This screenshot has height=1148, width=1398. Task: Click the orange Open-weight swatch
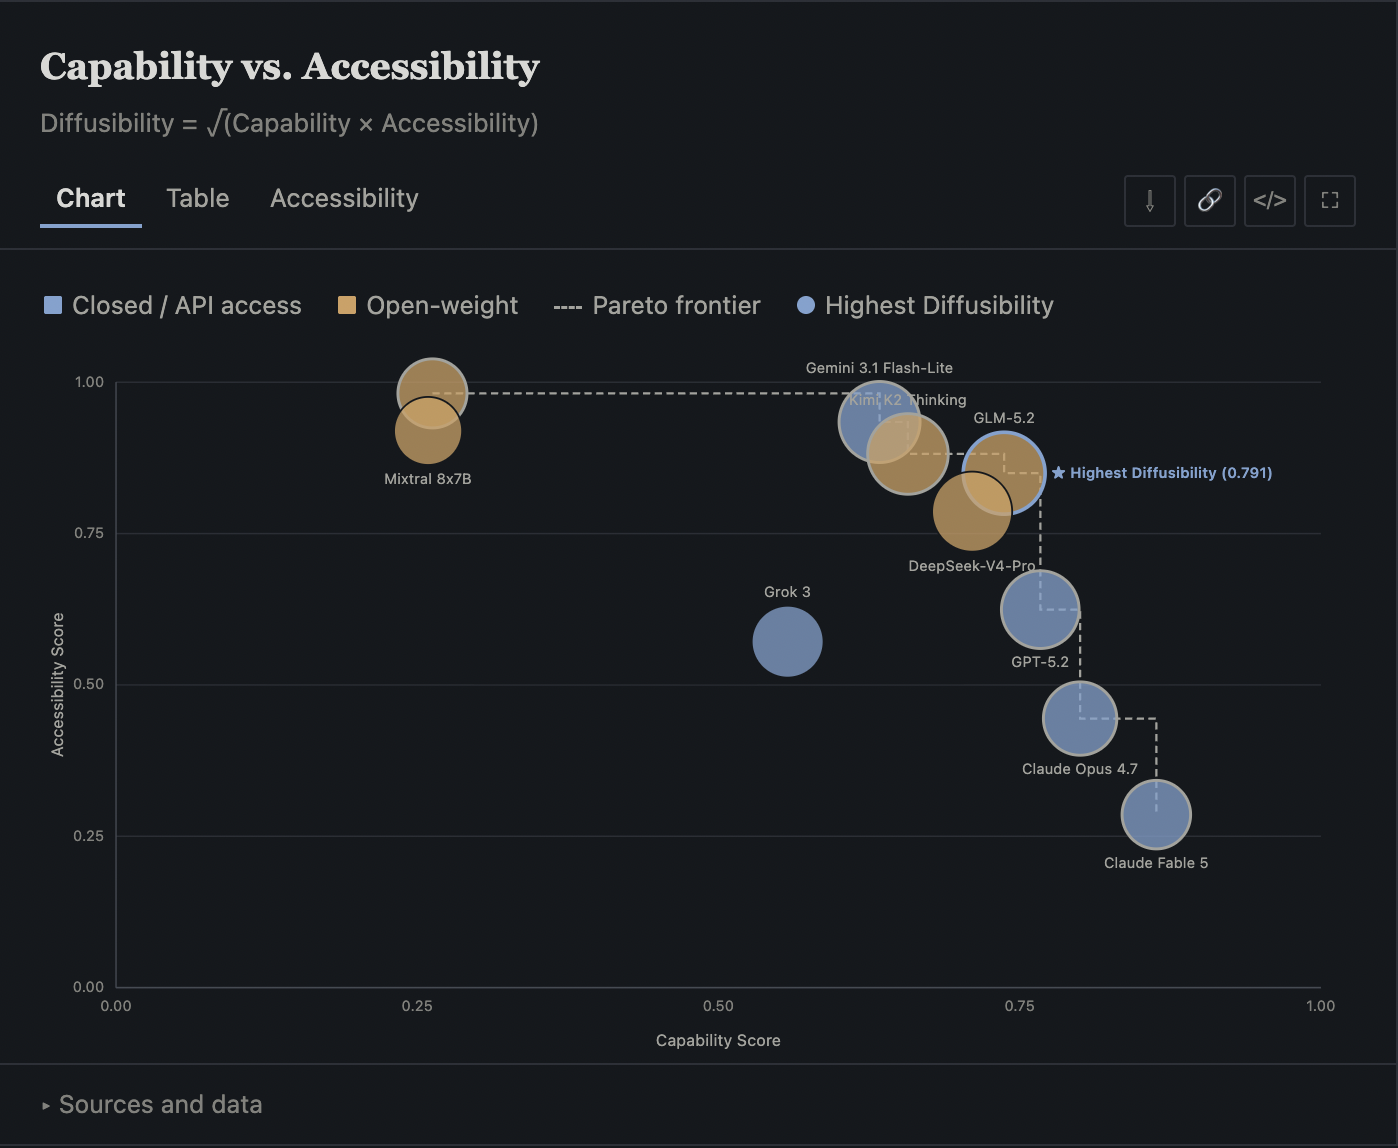click(347, 305)
